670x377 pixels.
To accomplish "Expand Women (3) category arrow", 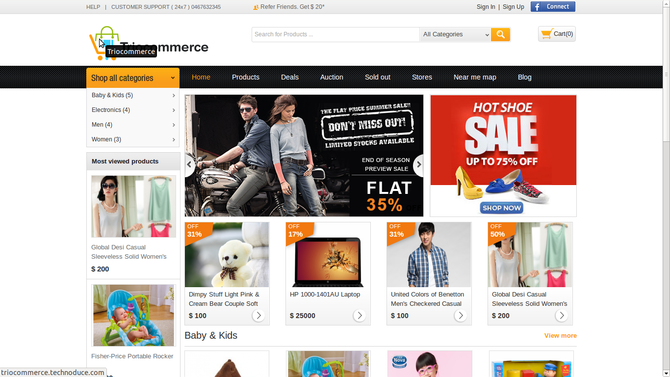I will click(173, 139).
